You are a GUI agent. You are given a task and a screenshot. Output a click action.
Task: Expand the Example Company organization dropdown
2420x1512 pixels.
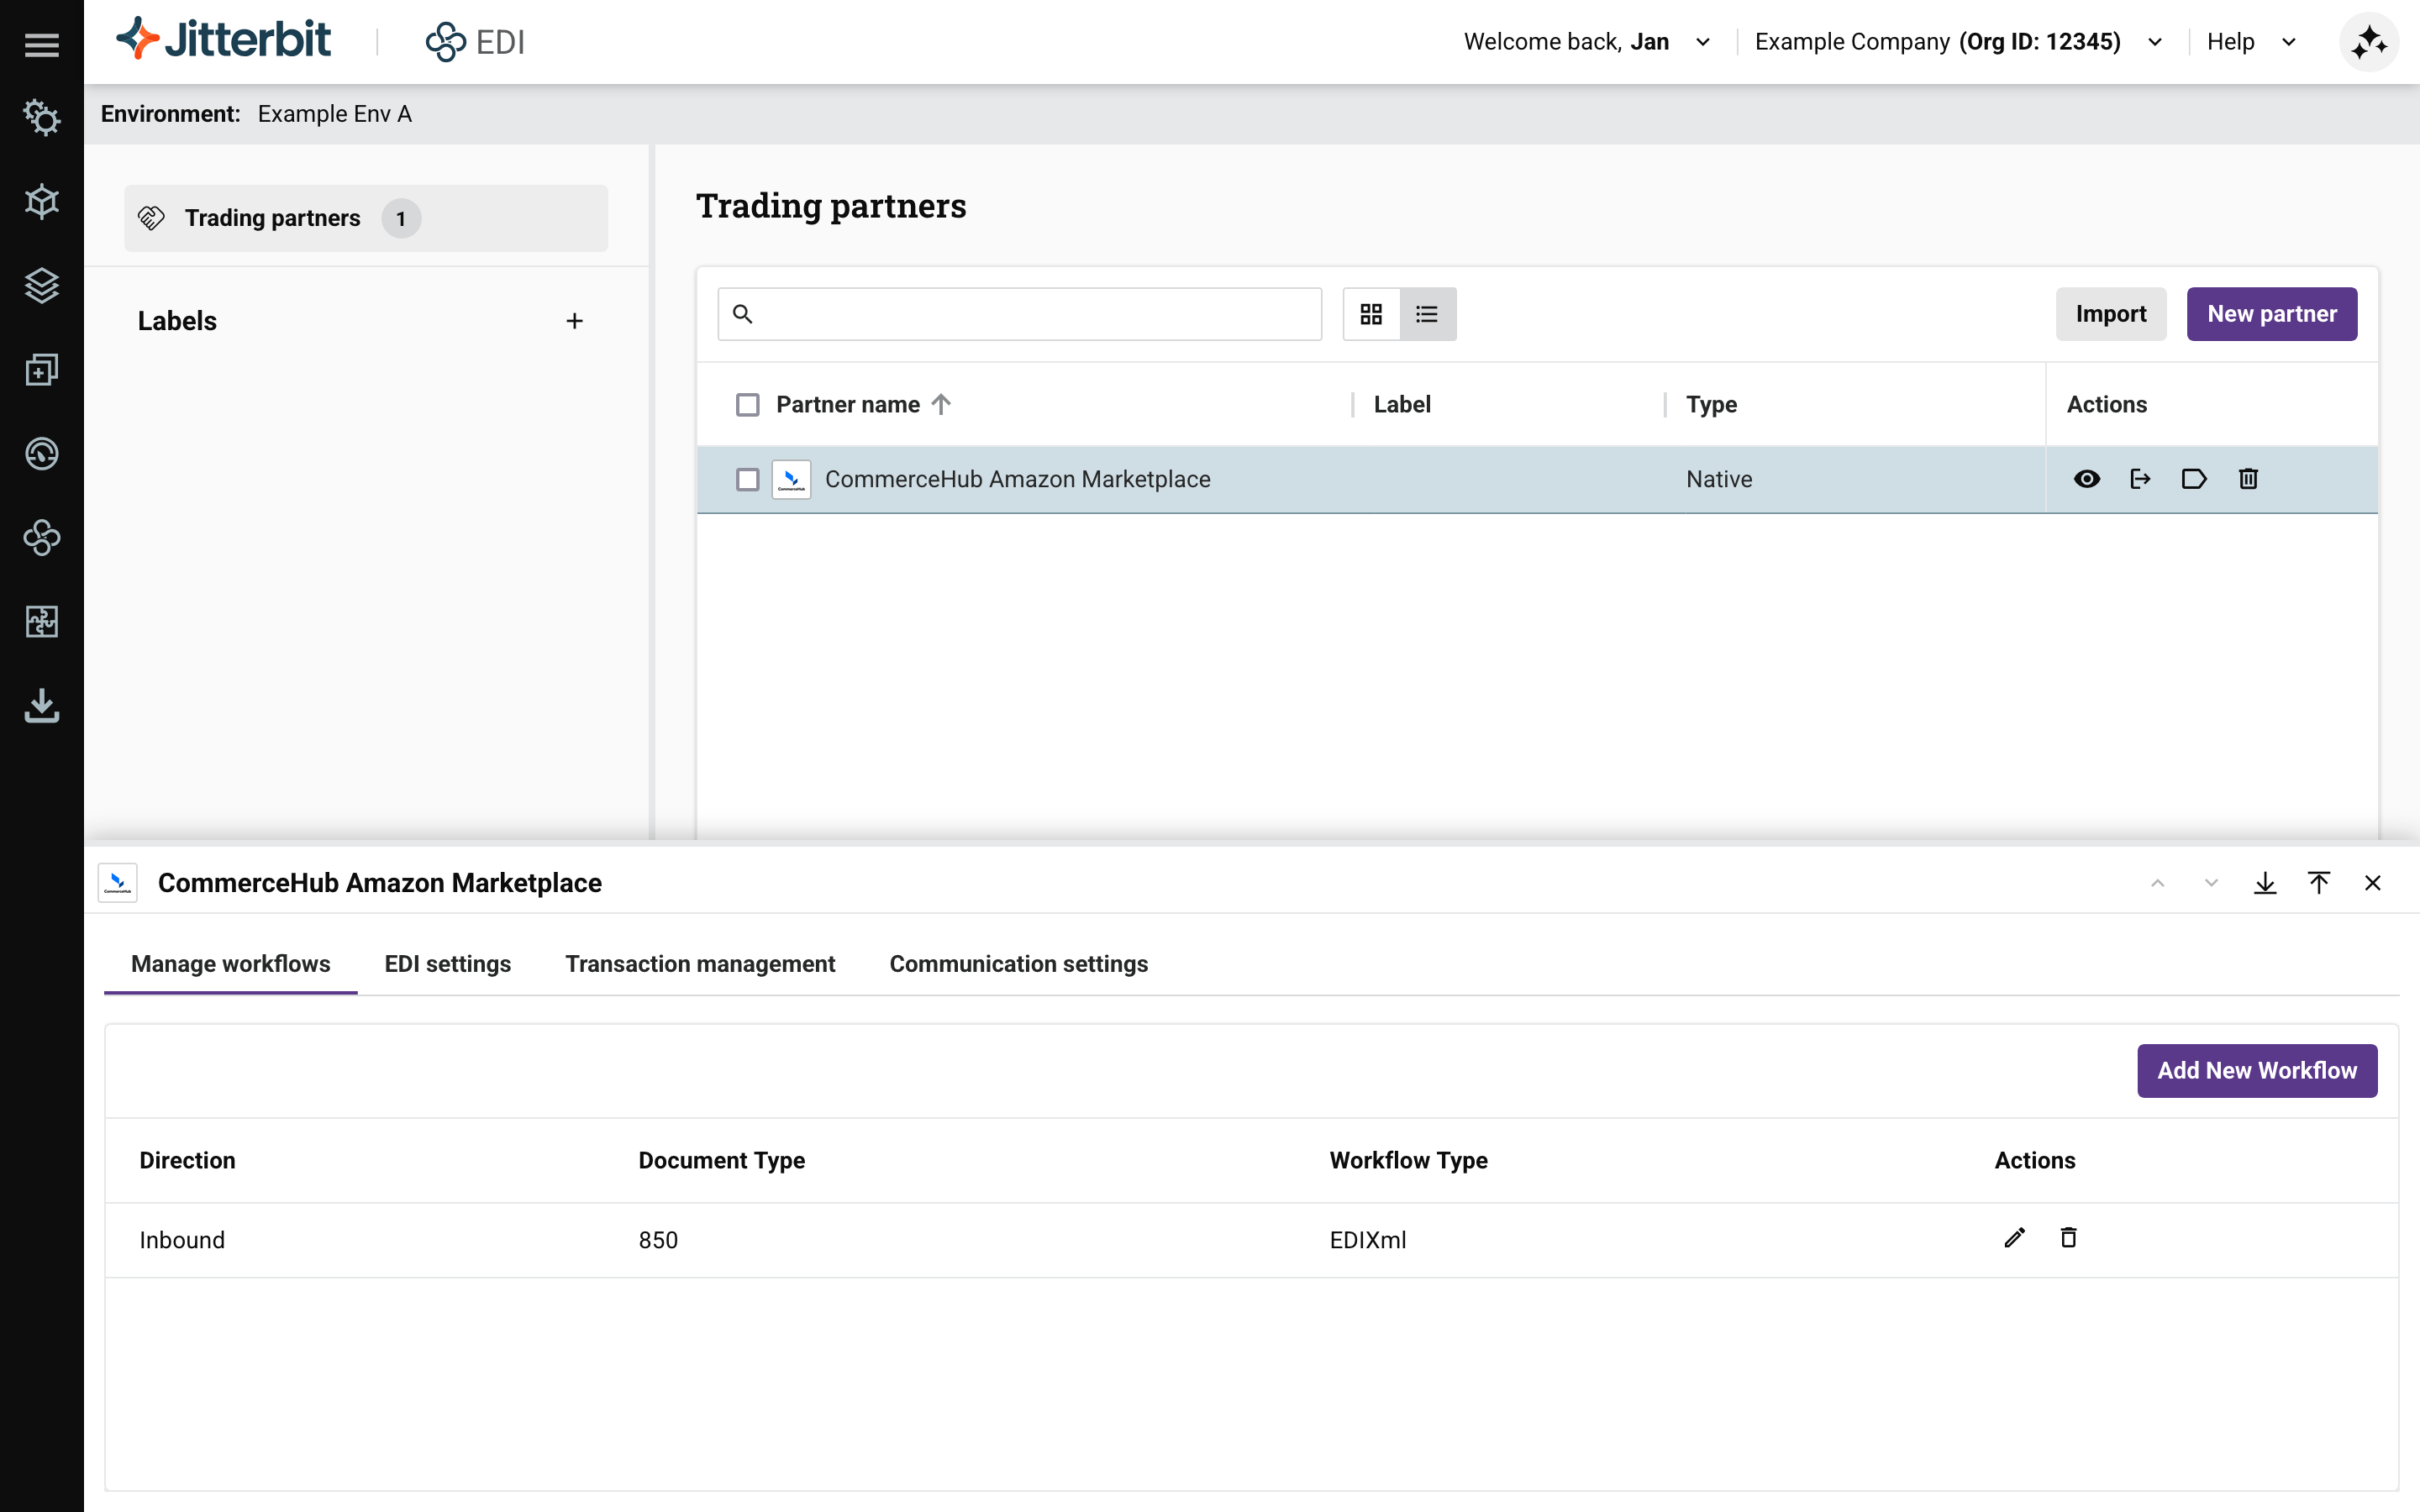click(x=2153, y=41)
